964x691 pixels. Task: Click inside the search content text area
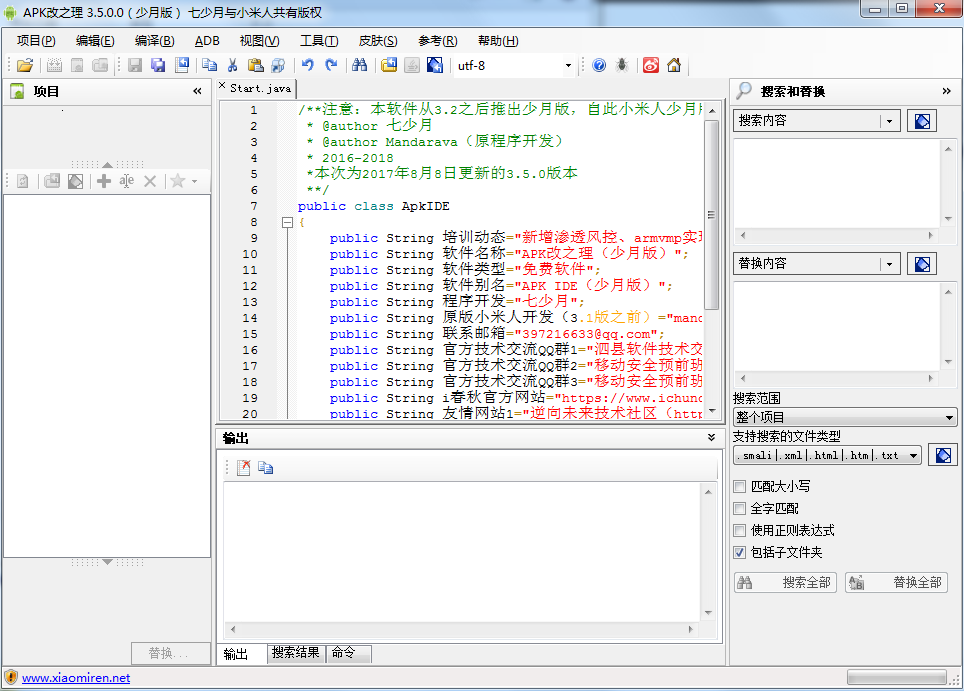coord(837,183)
